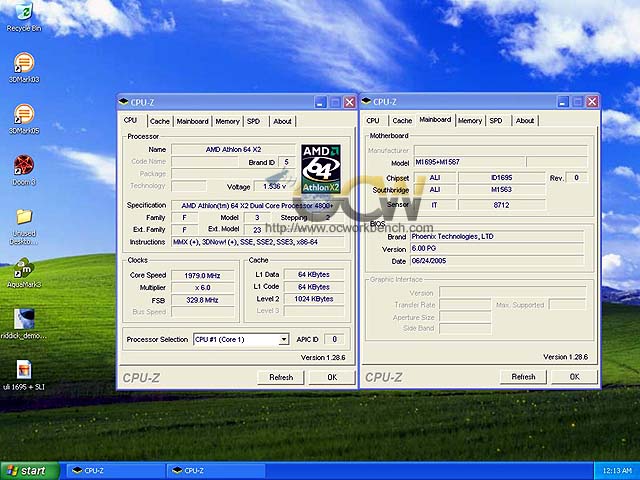Click the motherboard Model field M1695+M1567
This screenshot has width=640, height=480.
click(x=469, y=162)
